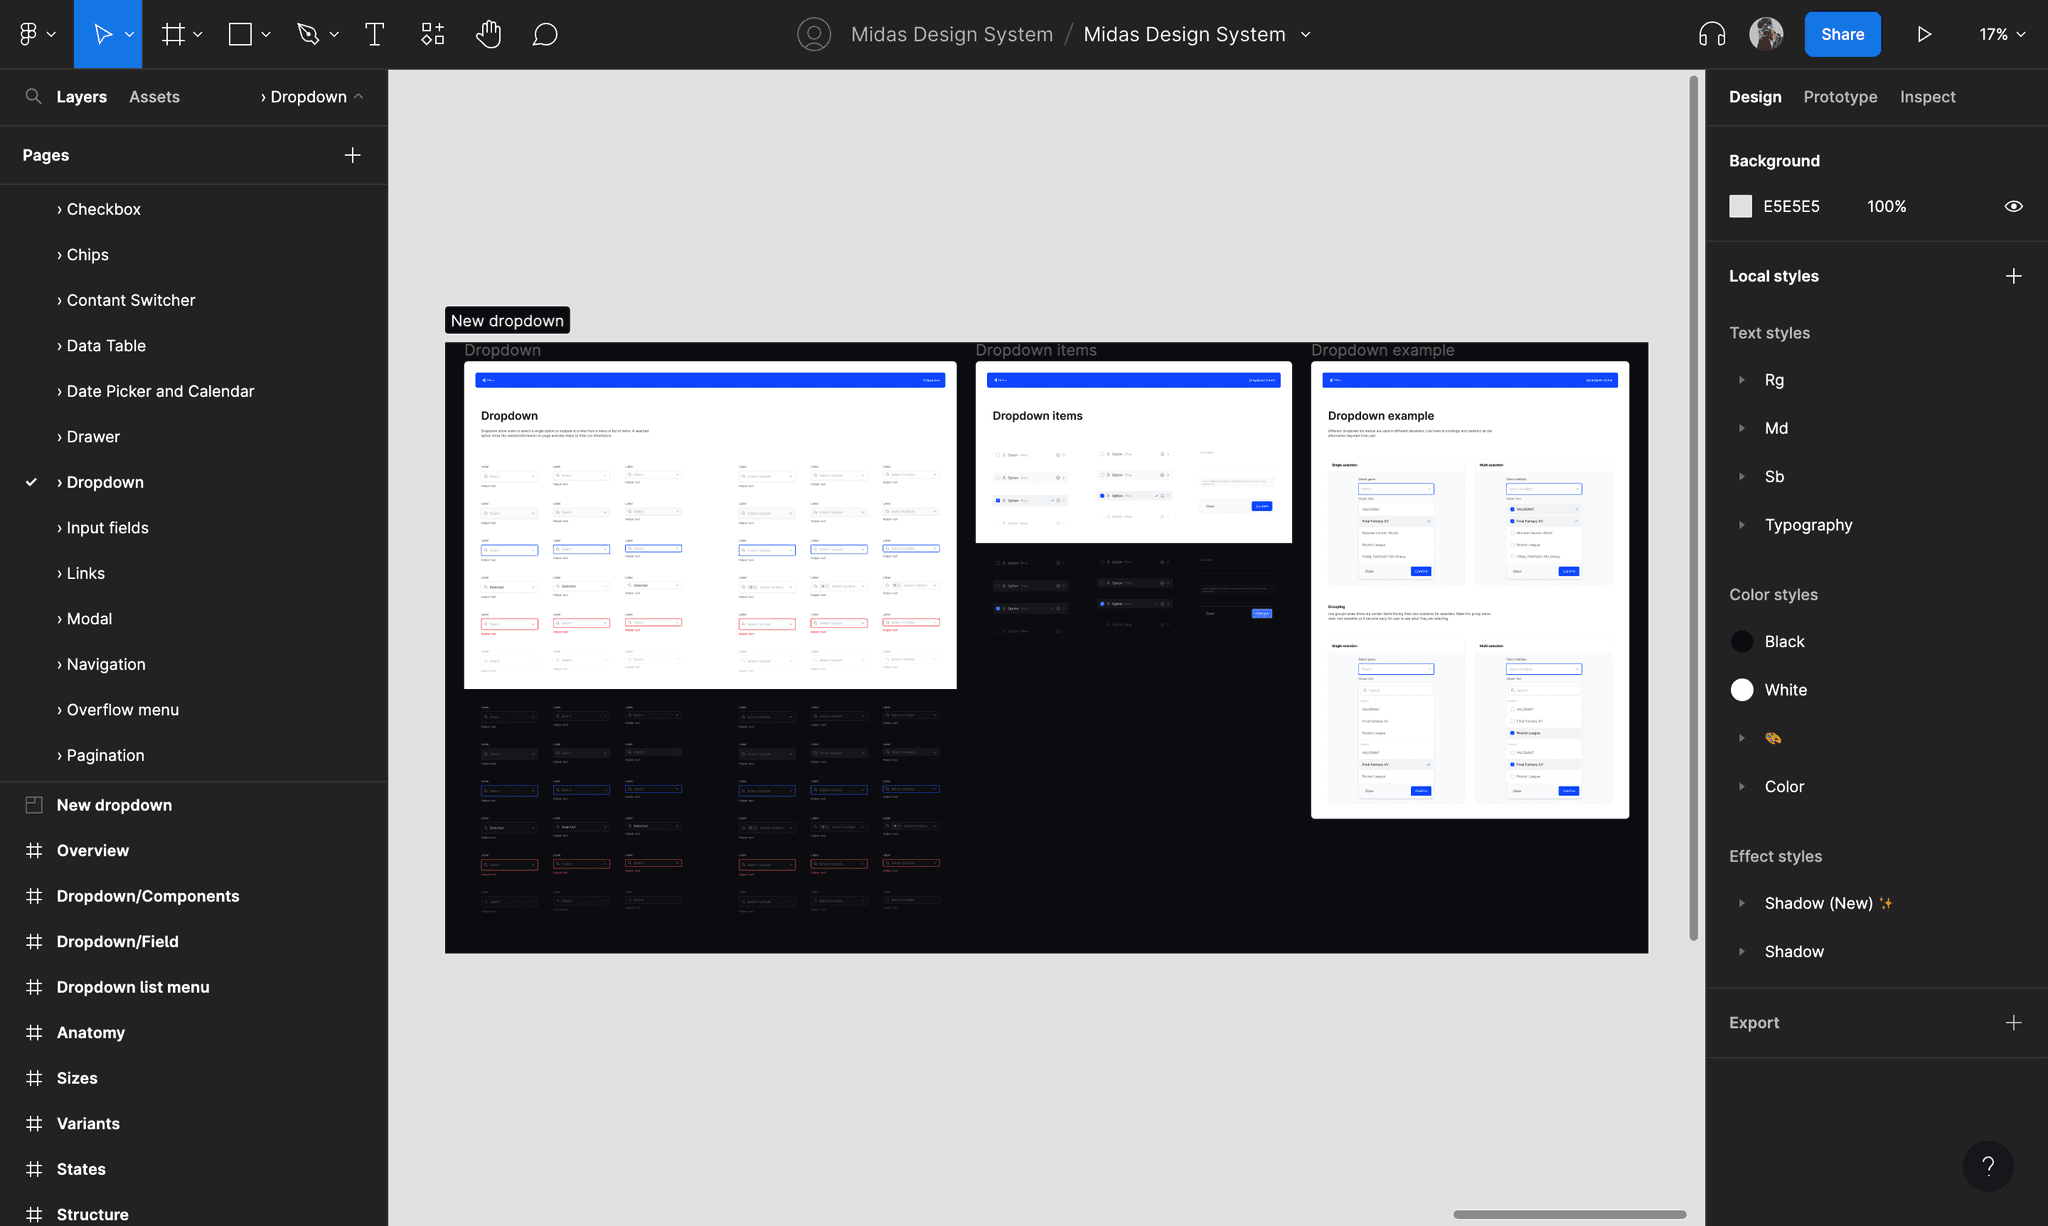
Task: Select the Pagination page
Action: pos(105,755)
